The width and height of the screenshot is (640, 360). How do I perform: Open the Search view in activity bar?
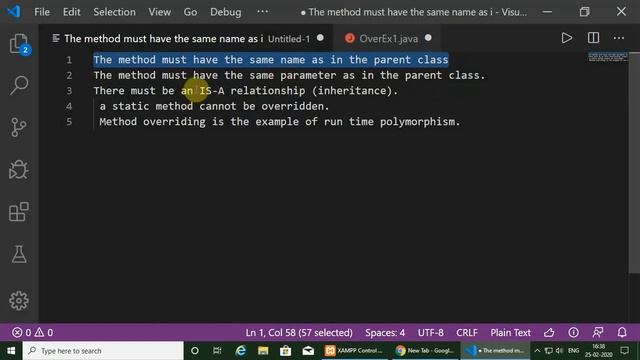click(19, 85)
